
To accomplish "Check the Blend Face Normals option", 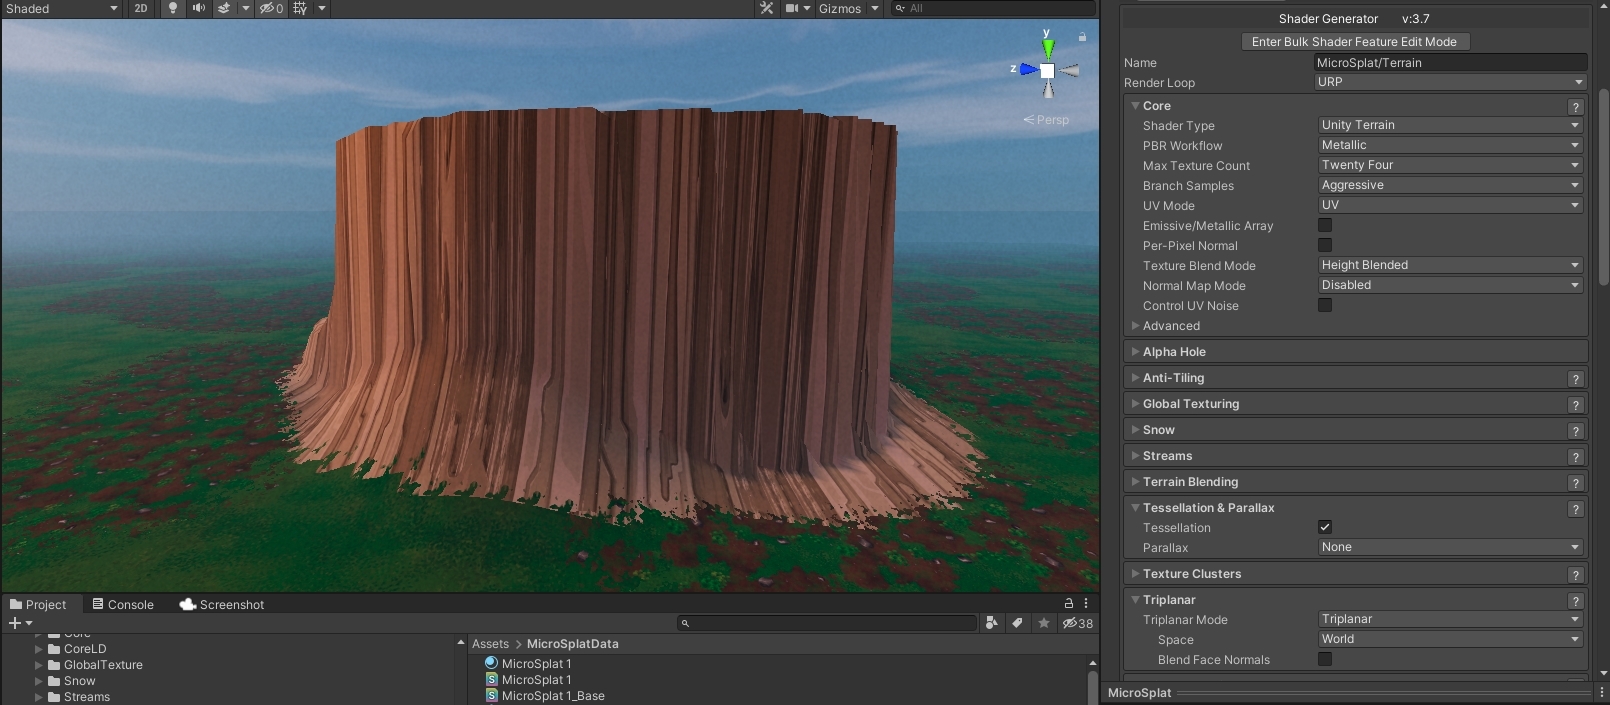I will (1325, 659).
